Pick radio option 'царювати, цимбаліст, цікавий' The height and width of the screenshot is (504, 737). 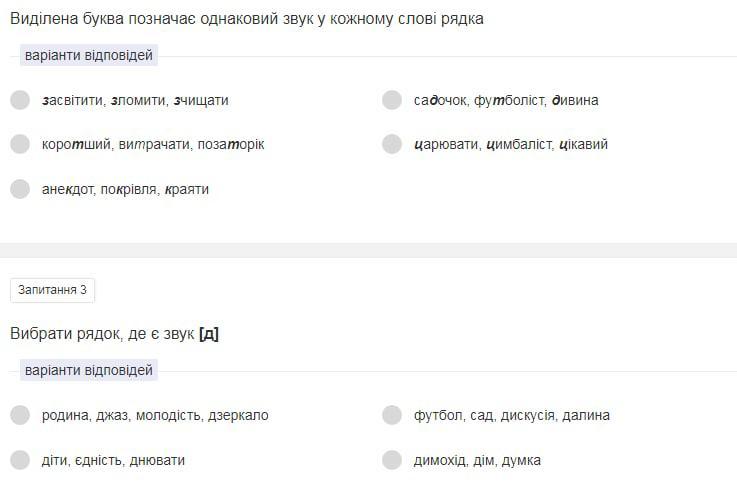392,144
